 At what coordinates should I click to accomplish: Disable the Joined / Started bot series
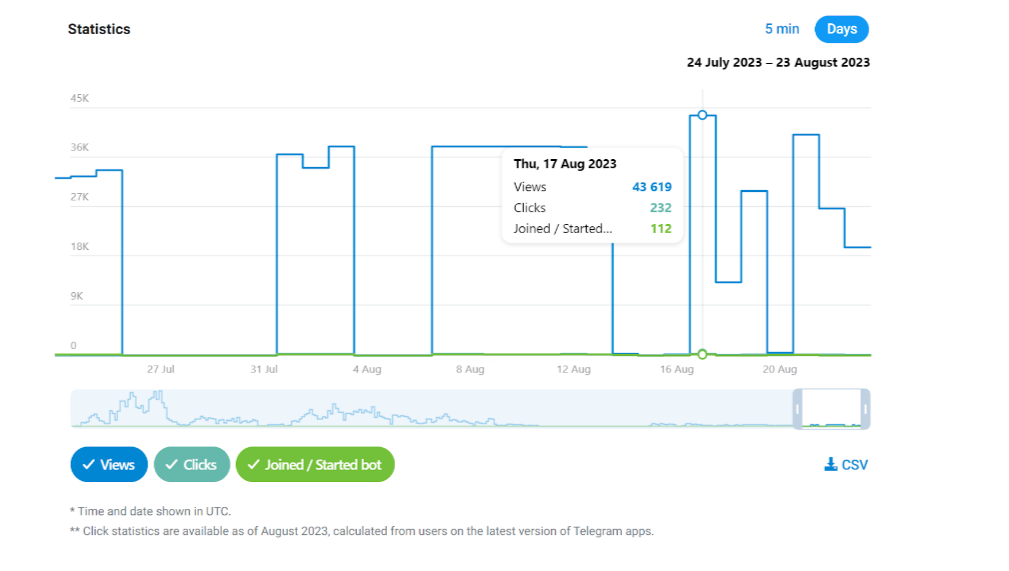[x=315, y=465]
